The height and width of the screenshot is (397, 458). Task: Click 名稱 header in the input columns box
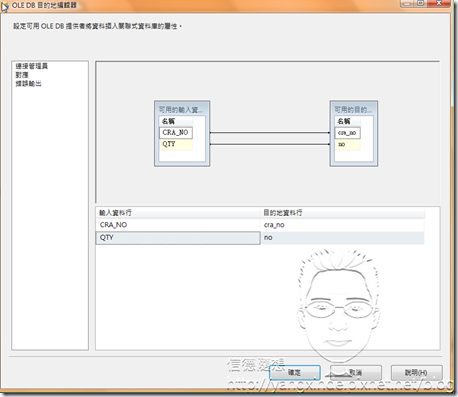[176, 121]
